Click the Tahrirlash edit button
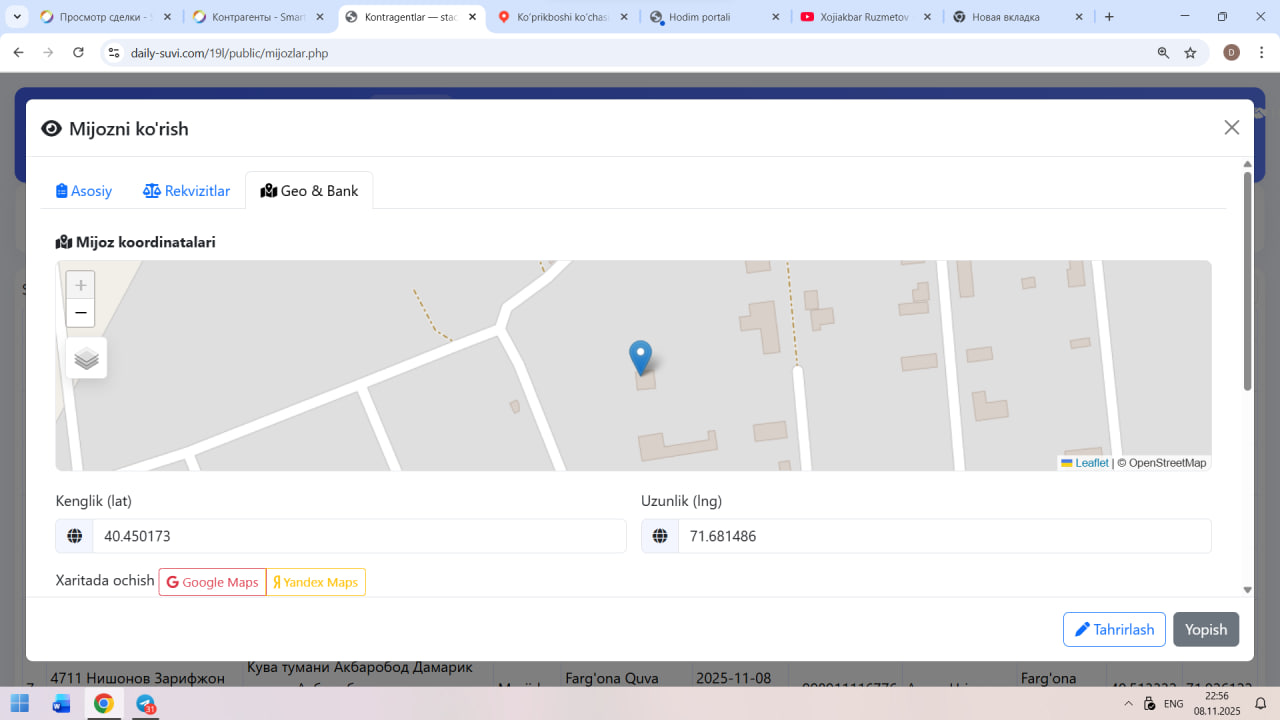The width and height of the screenshot is (1280, 720). click(1114, 630)
